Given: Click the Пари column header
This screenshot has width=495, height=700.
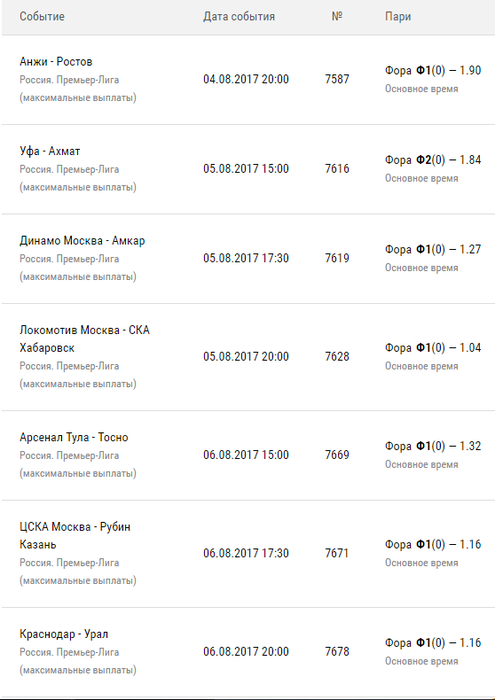Looking at the screenshot, I should (x=398, y=17).
